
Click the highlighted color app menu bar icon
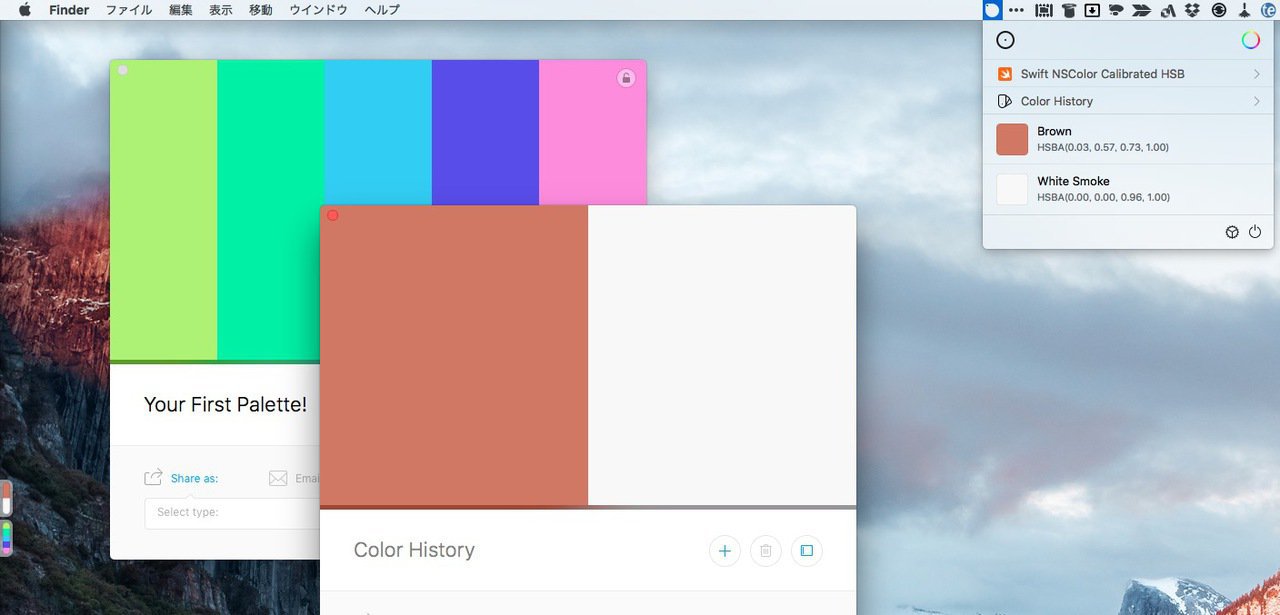(x=992, y=10)
